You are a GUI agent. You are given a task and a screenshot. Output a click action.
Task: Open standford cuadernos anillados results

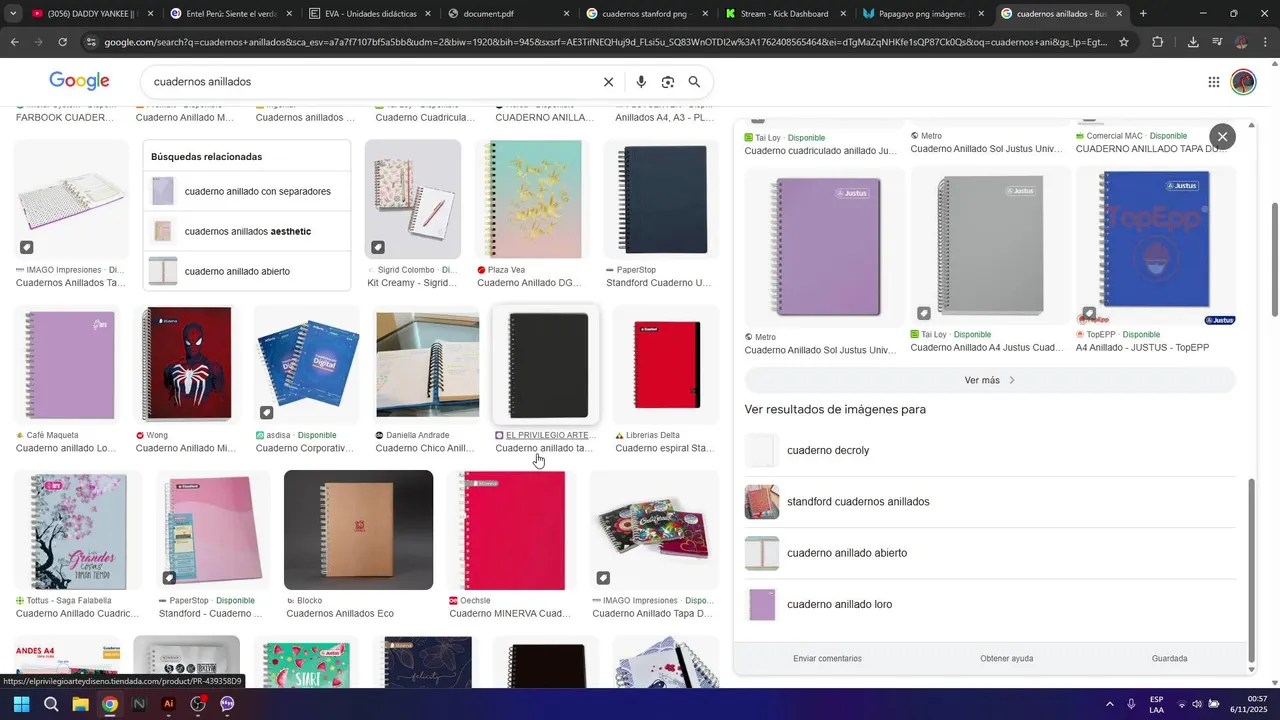(990, 502)
